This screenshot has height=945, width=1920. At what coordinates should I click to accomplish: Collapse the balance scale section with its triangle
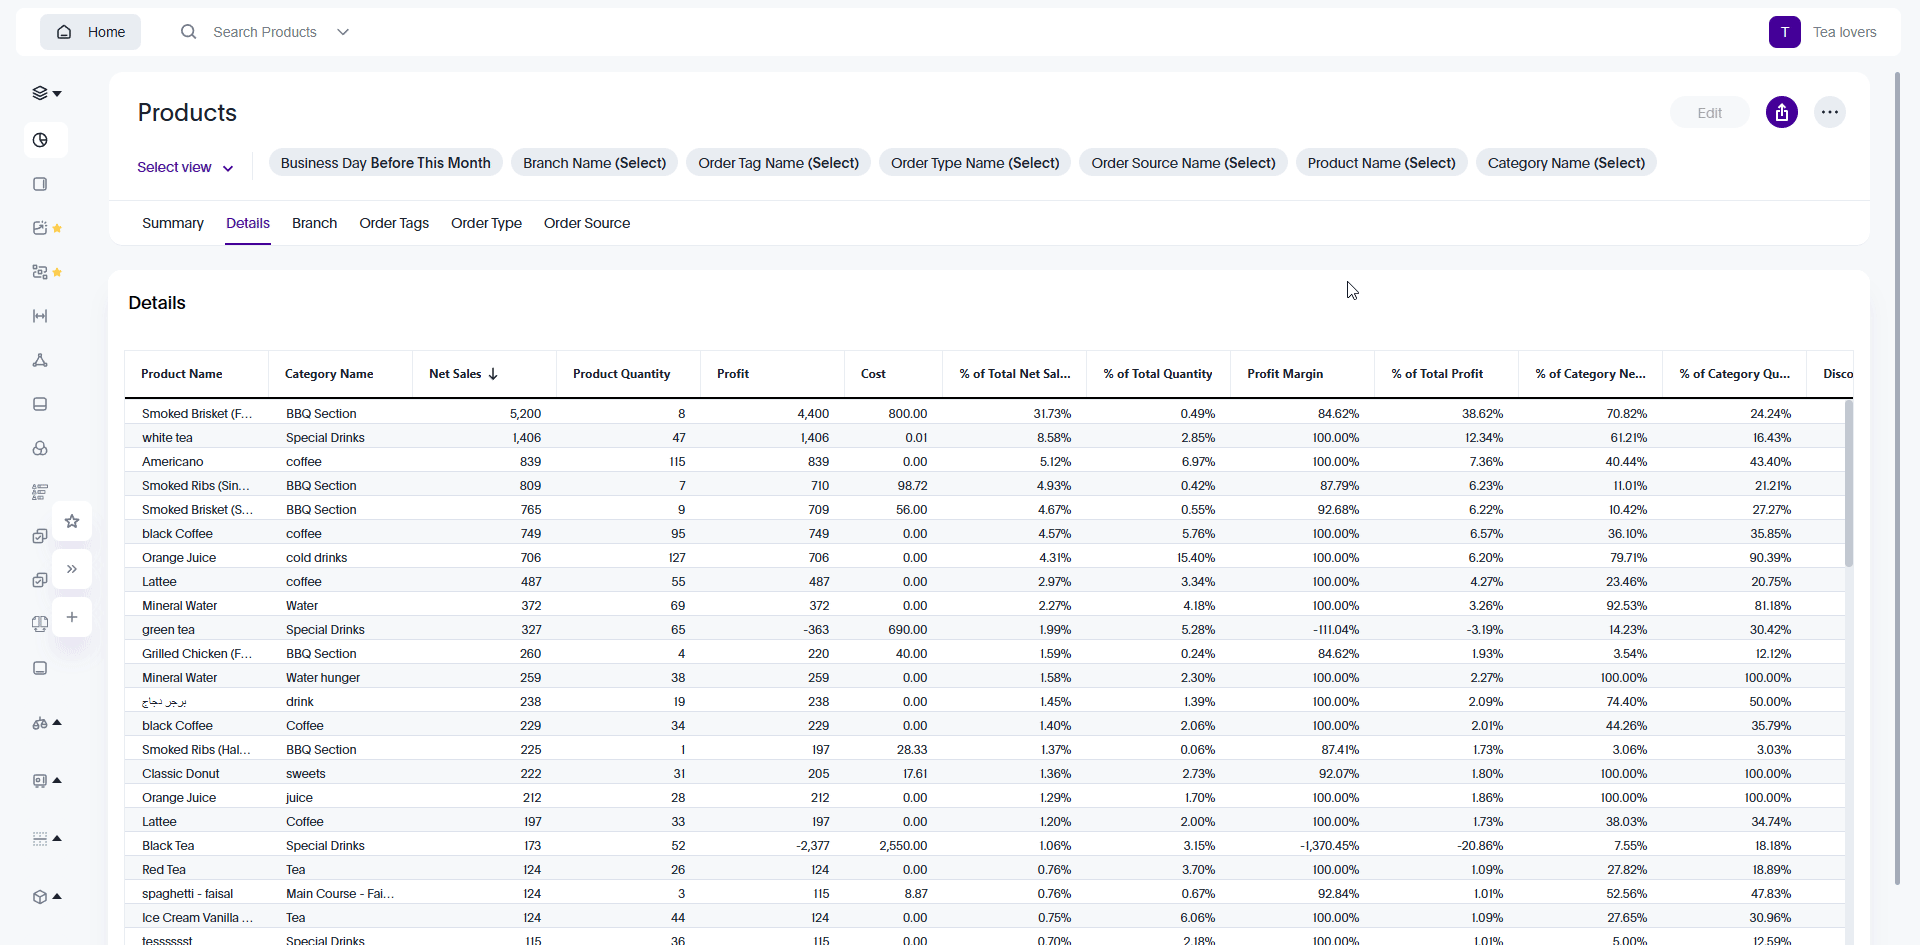pos(57,722)
